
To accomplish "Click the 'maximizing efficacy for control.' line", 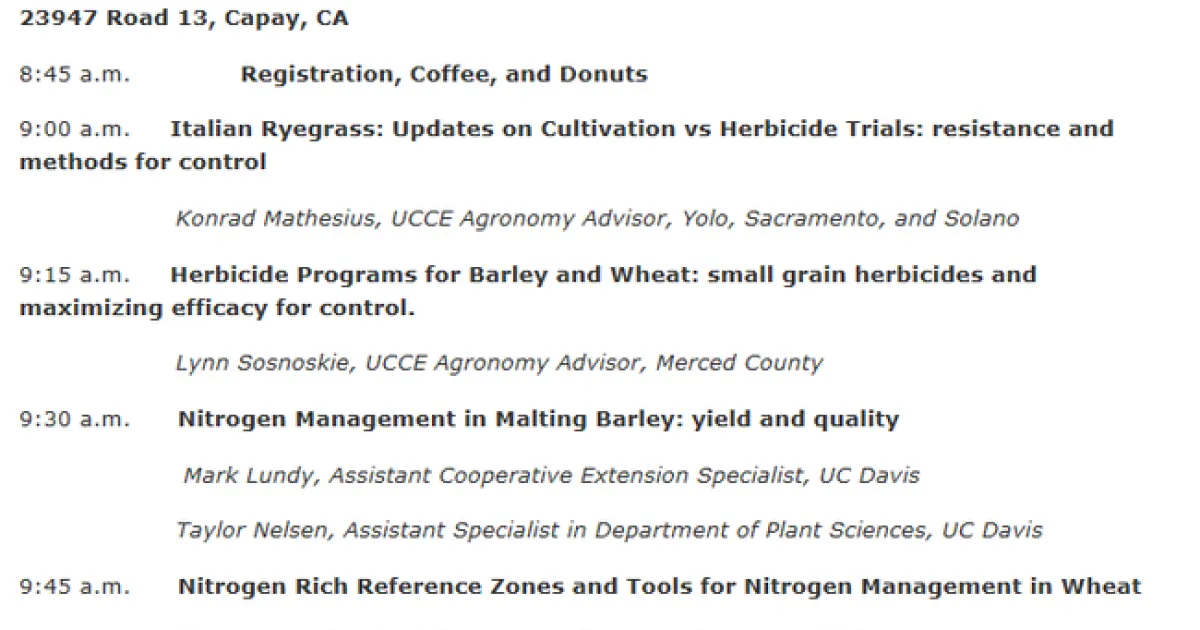I will pyautogui.click(x=216, y=308).
